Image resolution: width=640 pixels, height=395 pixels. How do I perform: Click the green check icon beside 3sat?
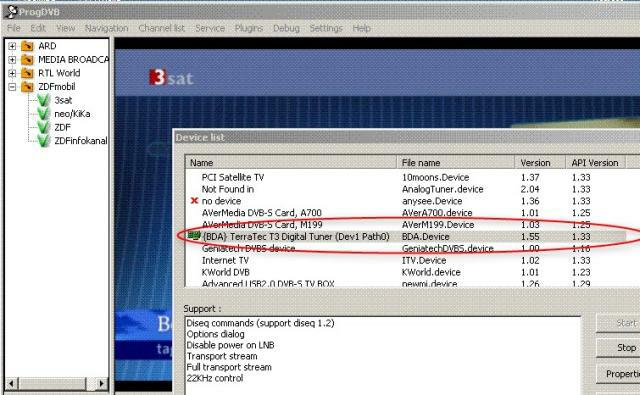(43, 100)
